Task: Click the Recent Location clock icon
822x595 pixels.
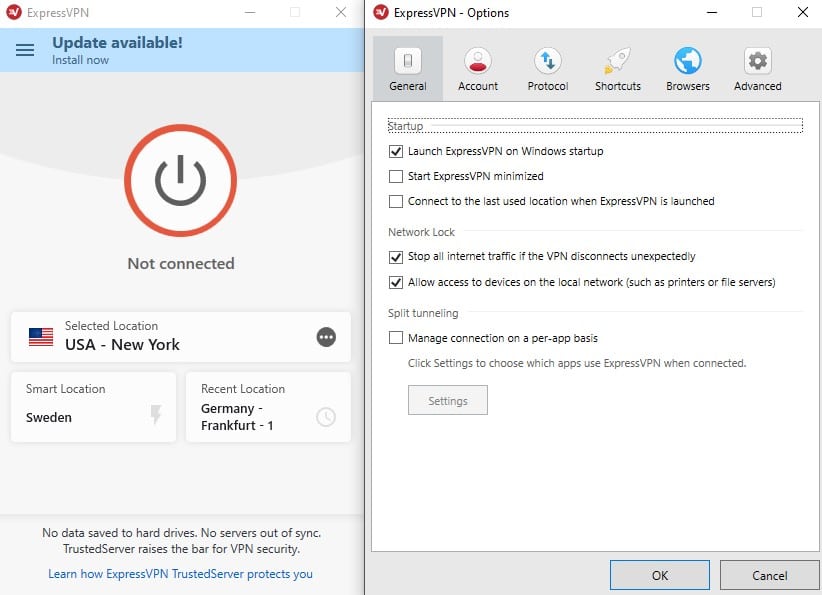Action: (x=326, y=417)
